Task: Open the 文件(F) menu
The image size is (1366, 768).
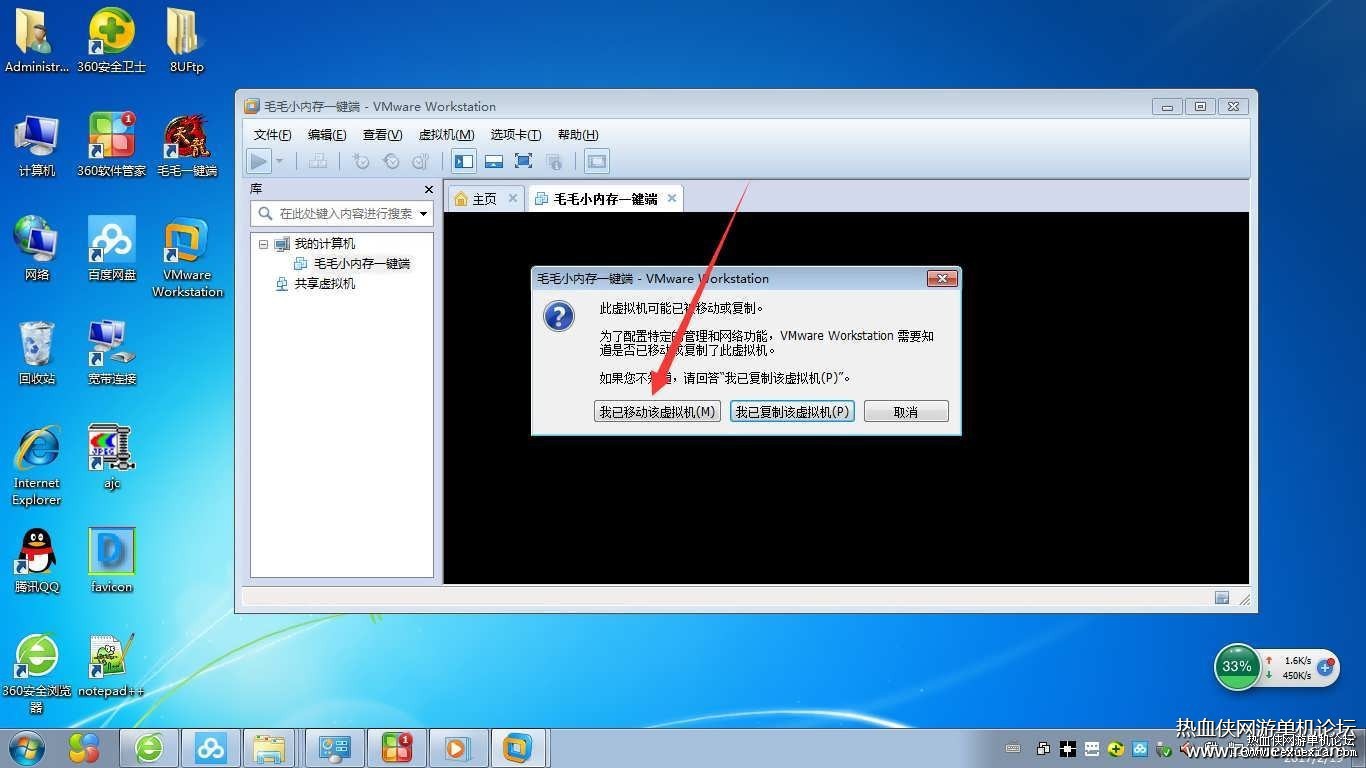Action: (272, 135)
